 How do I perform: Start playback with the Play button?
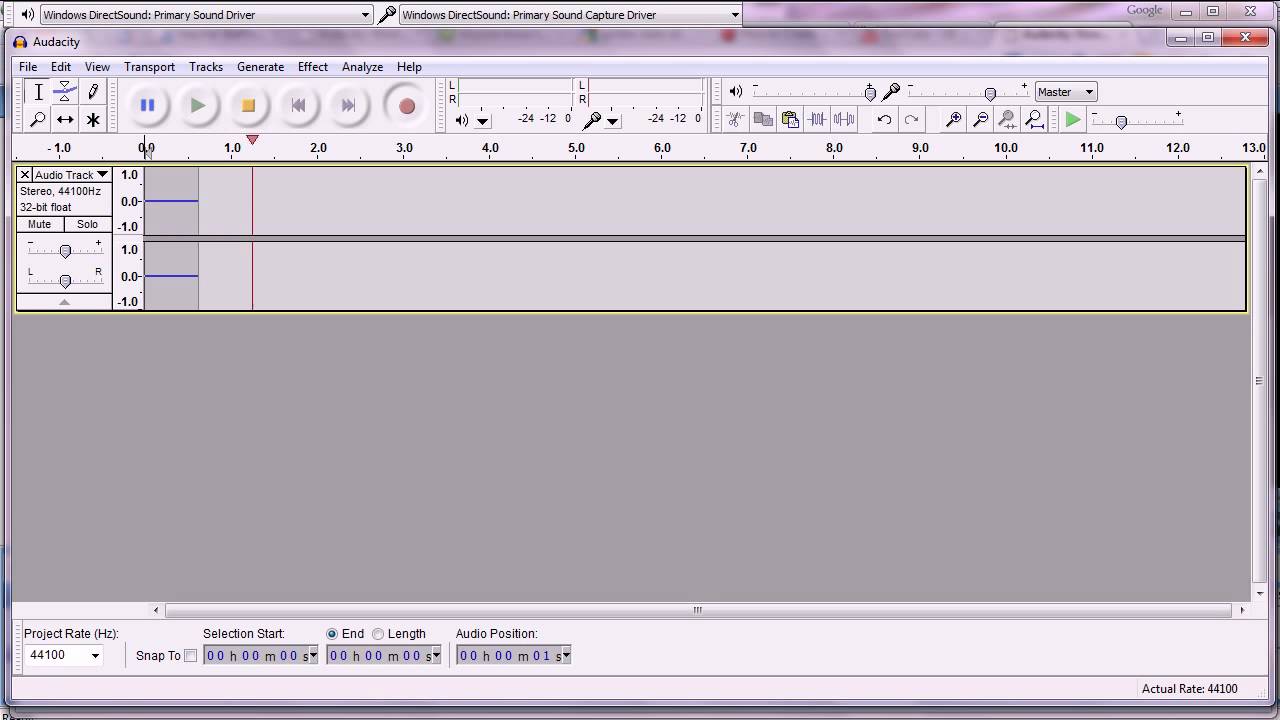tap(197, 105)
